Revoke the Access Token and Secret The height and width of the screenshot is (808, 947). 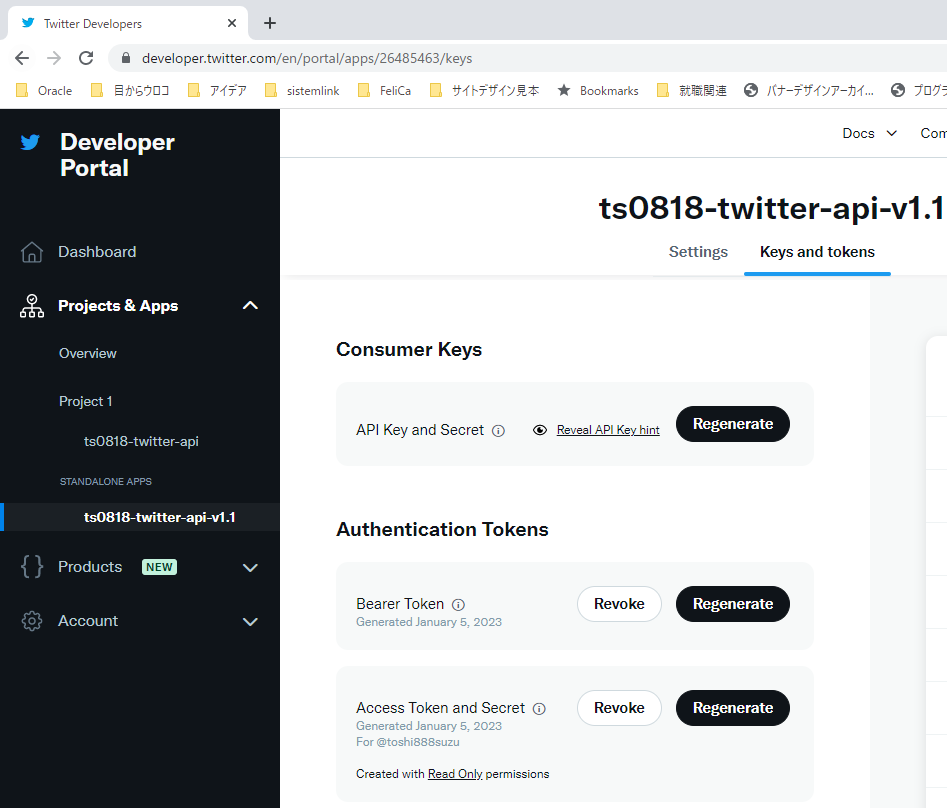619,708
